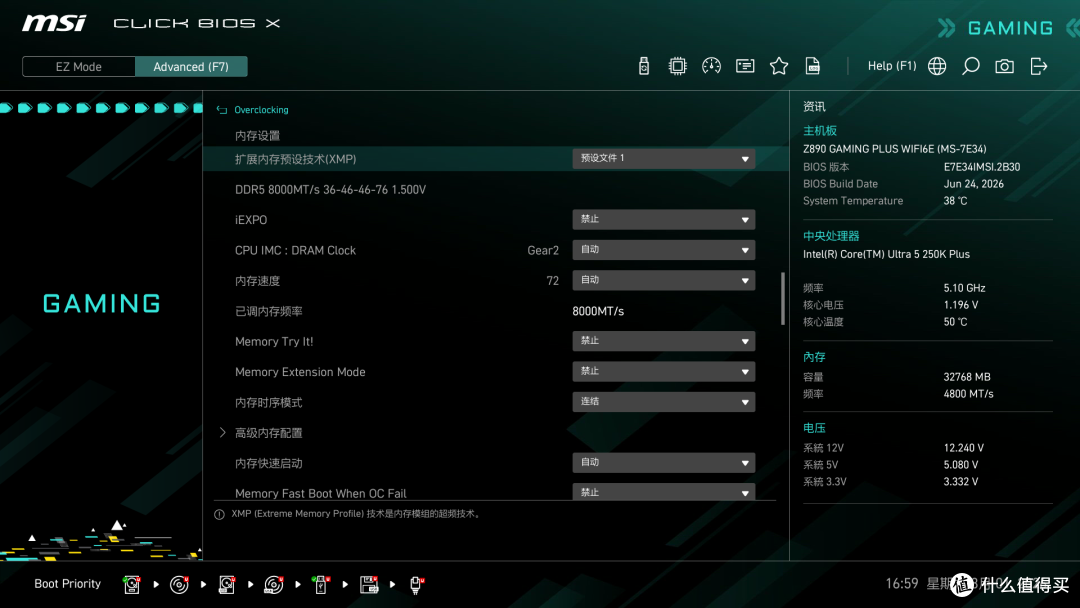This screenshot has width=1080, height=608.
Task: Click the 中央处理器 section heading
Action: pos(831,236)
